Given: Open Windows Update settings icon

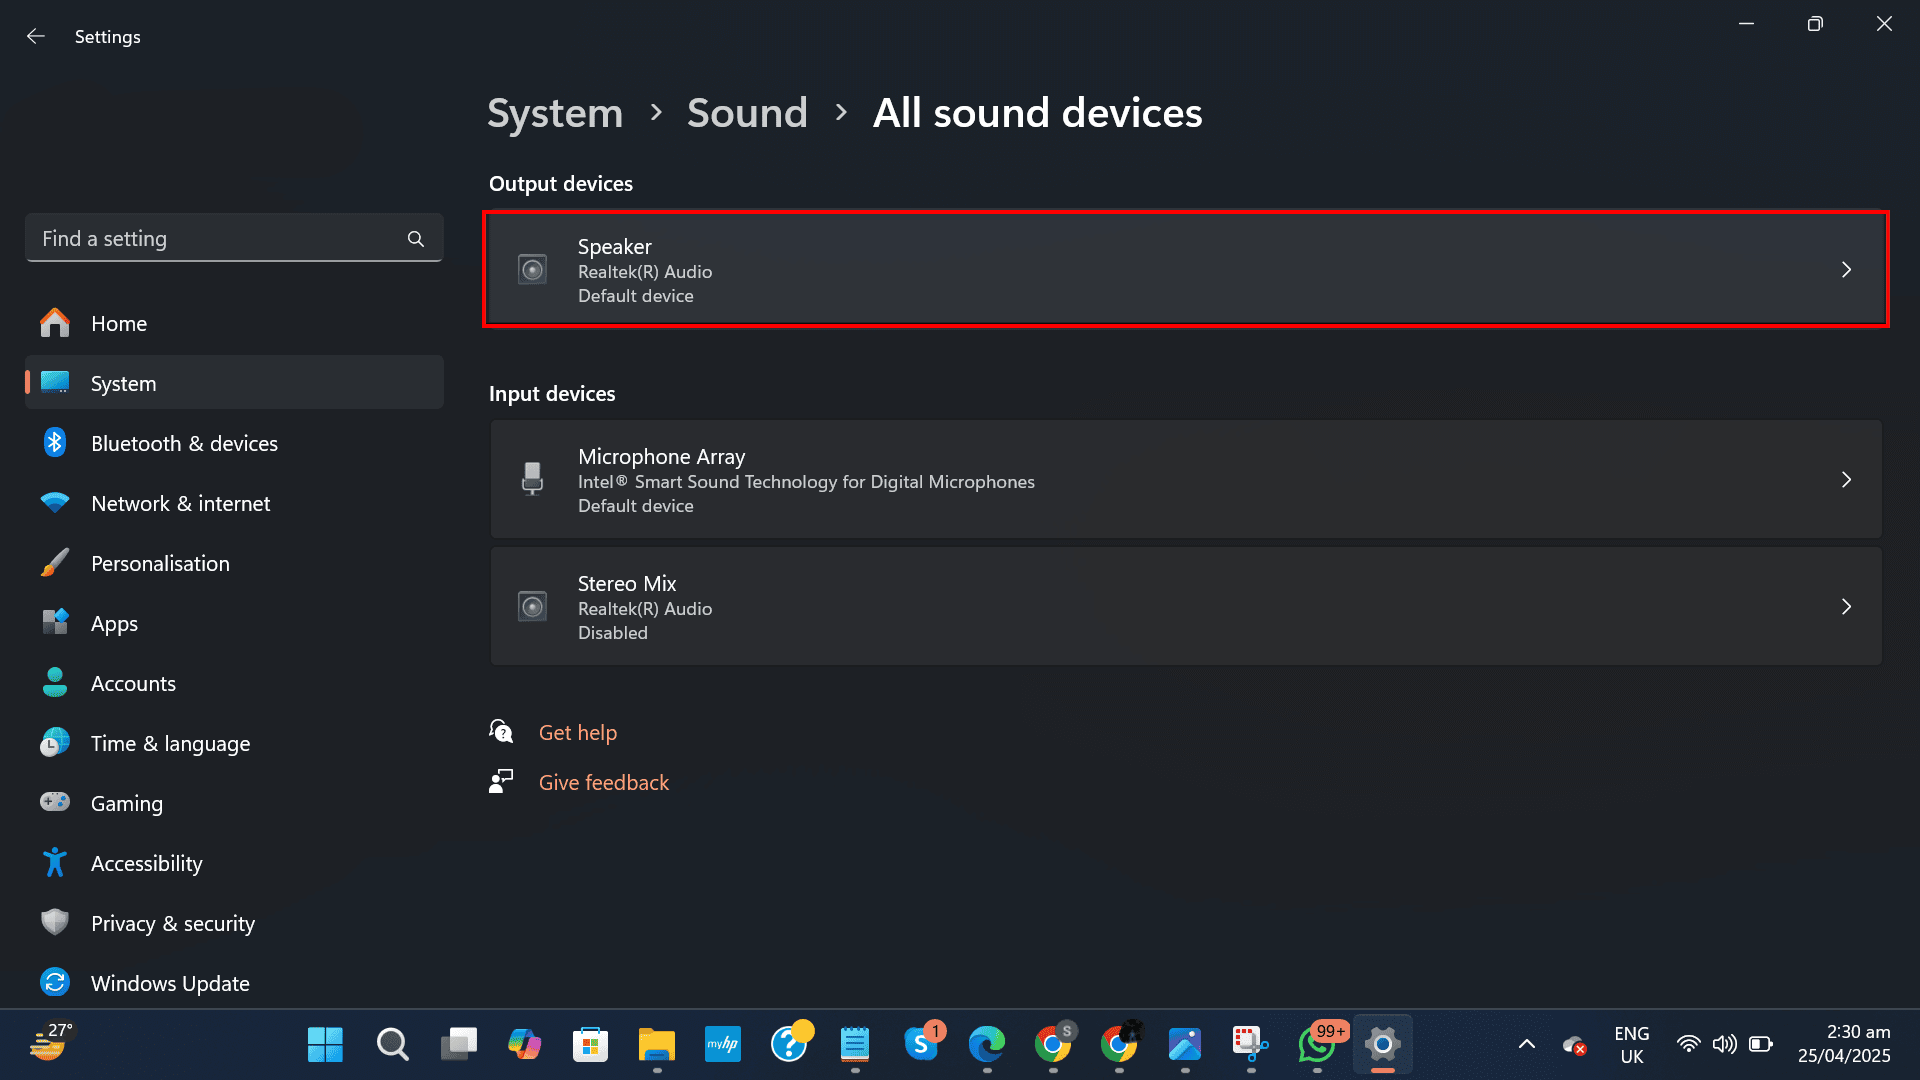Looking at the screenshot, I should point(55,983).
